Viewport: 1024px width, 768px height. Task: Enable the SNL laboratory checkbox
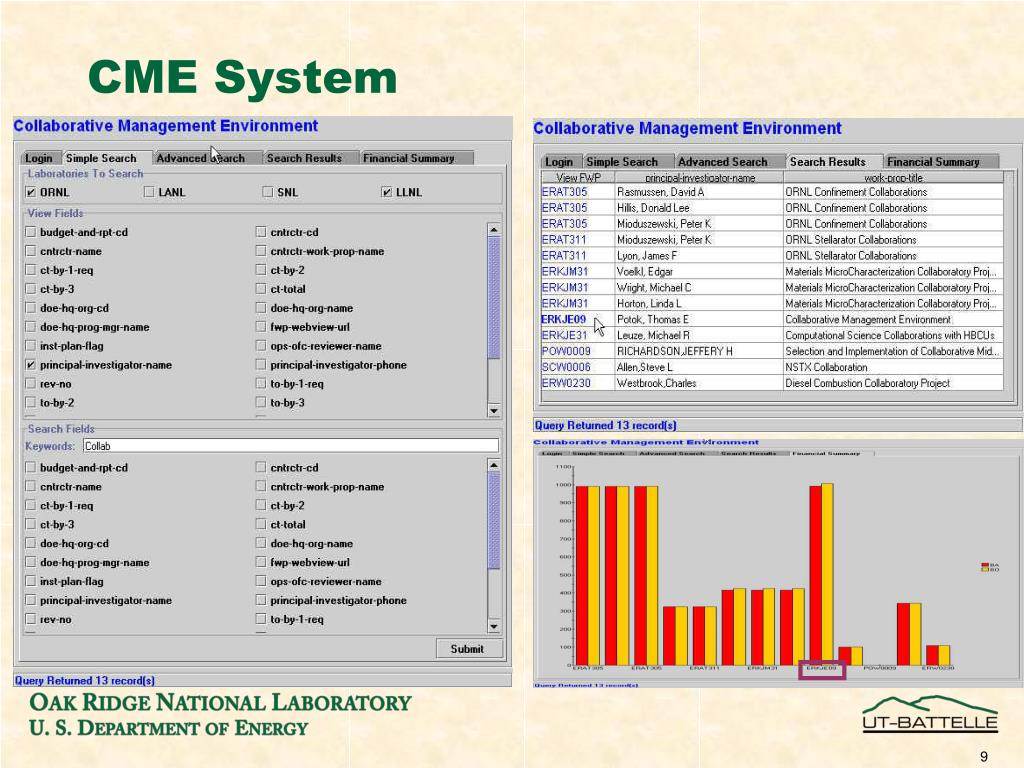click(267, 192)
